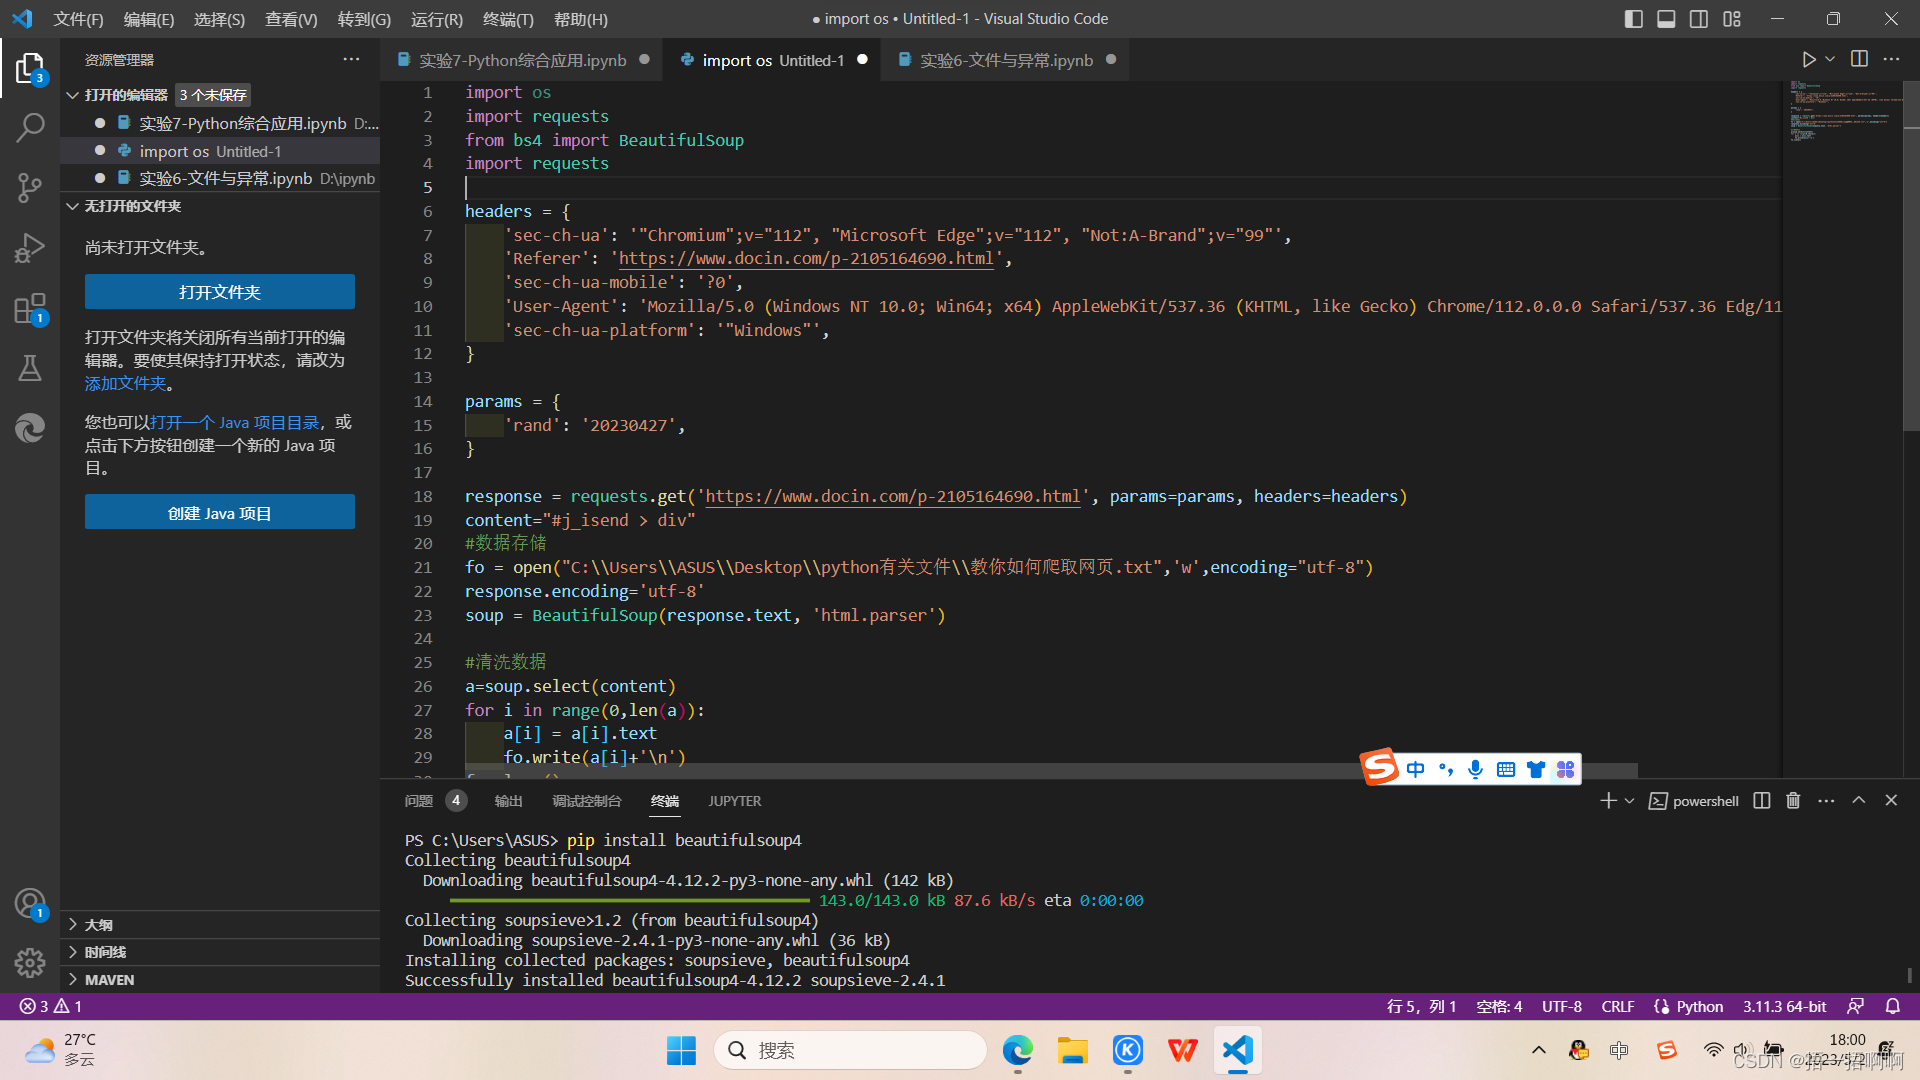Start a new terminal with plus icon

pos(1608,801)
